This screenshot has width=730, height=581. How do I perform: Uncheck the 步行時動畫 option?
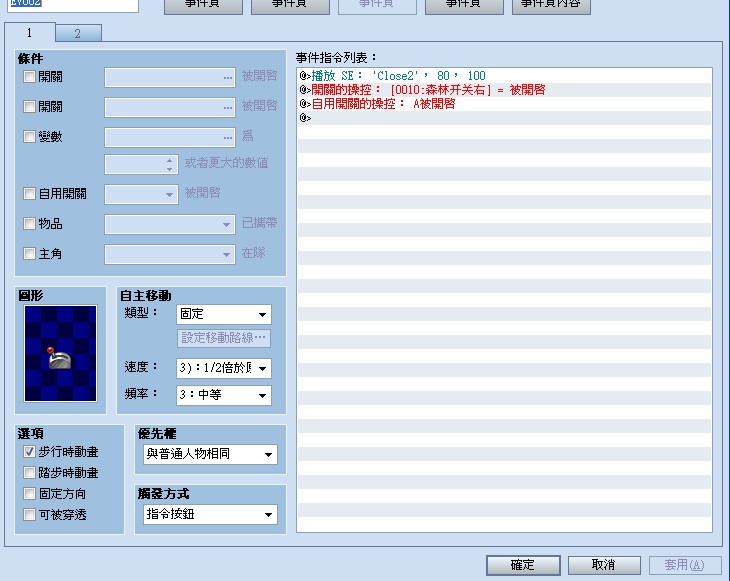[x=29, y=452]
